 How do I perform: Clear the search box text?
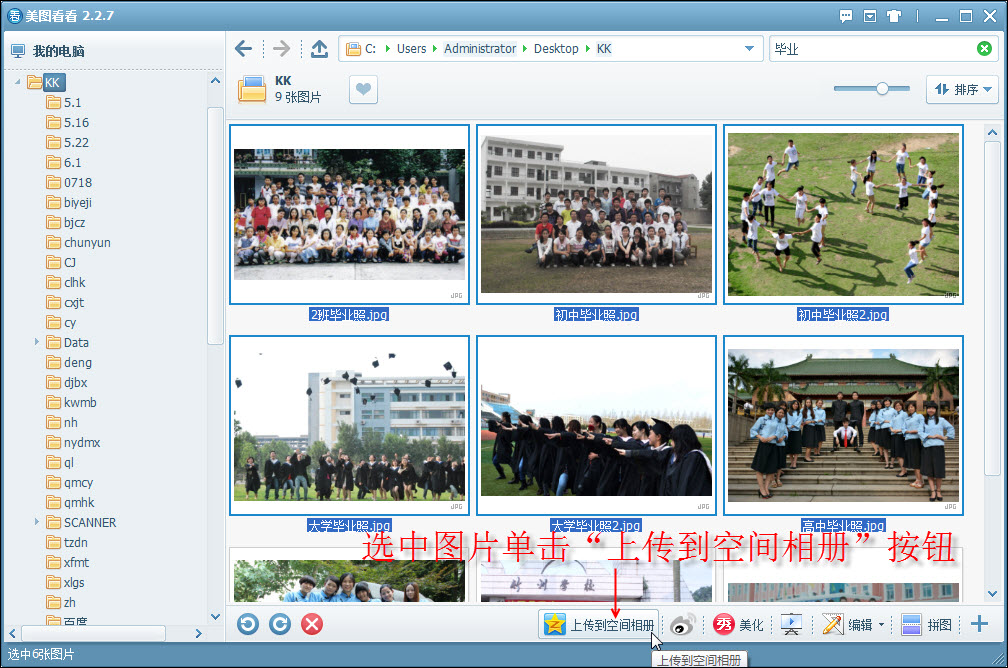tap(984, 48)
